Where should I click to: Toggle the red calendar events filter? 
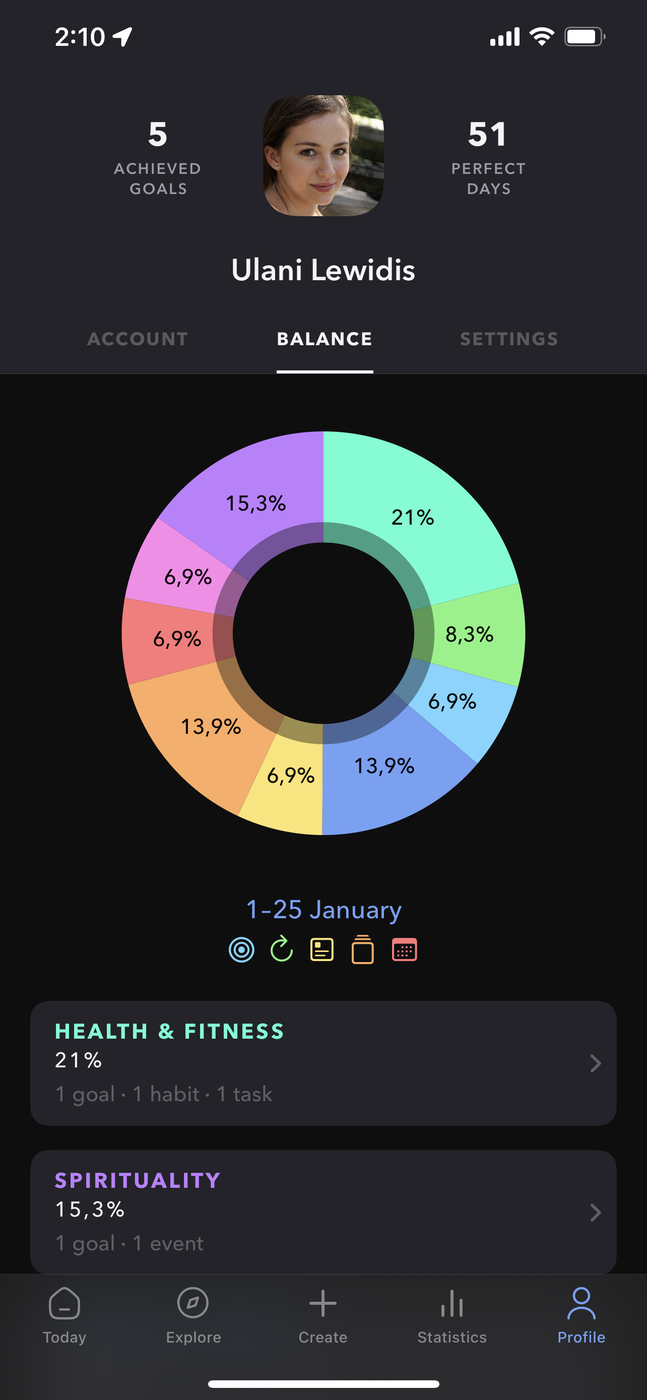pyautogui.click(x=404, y=950)
